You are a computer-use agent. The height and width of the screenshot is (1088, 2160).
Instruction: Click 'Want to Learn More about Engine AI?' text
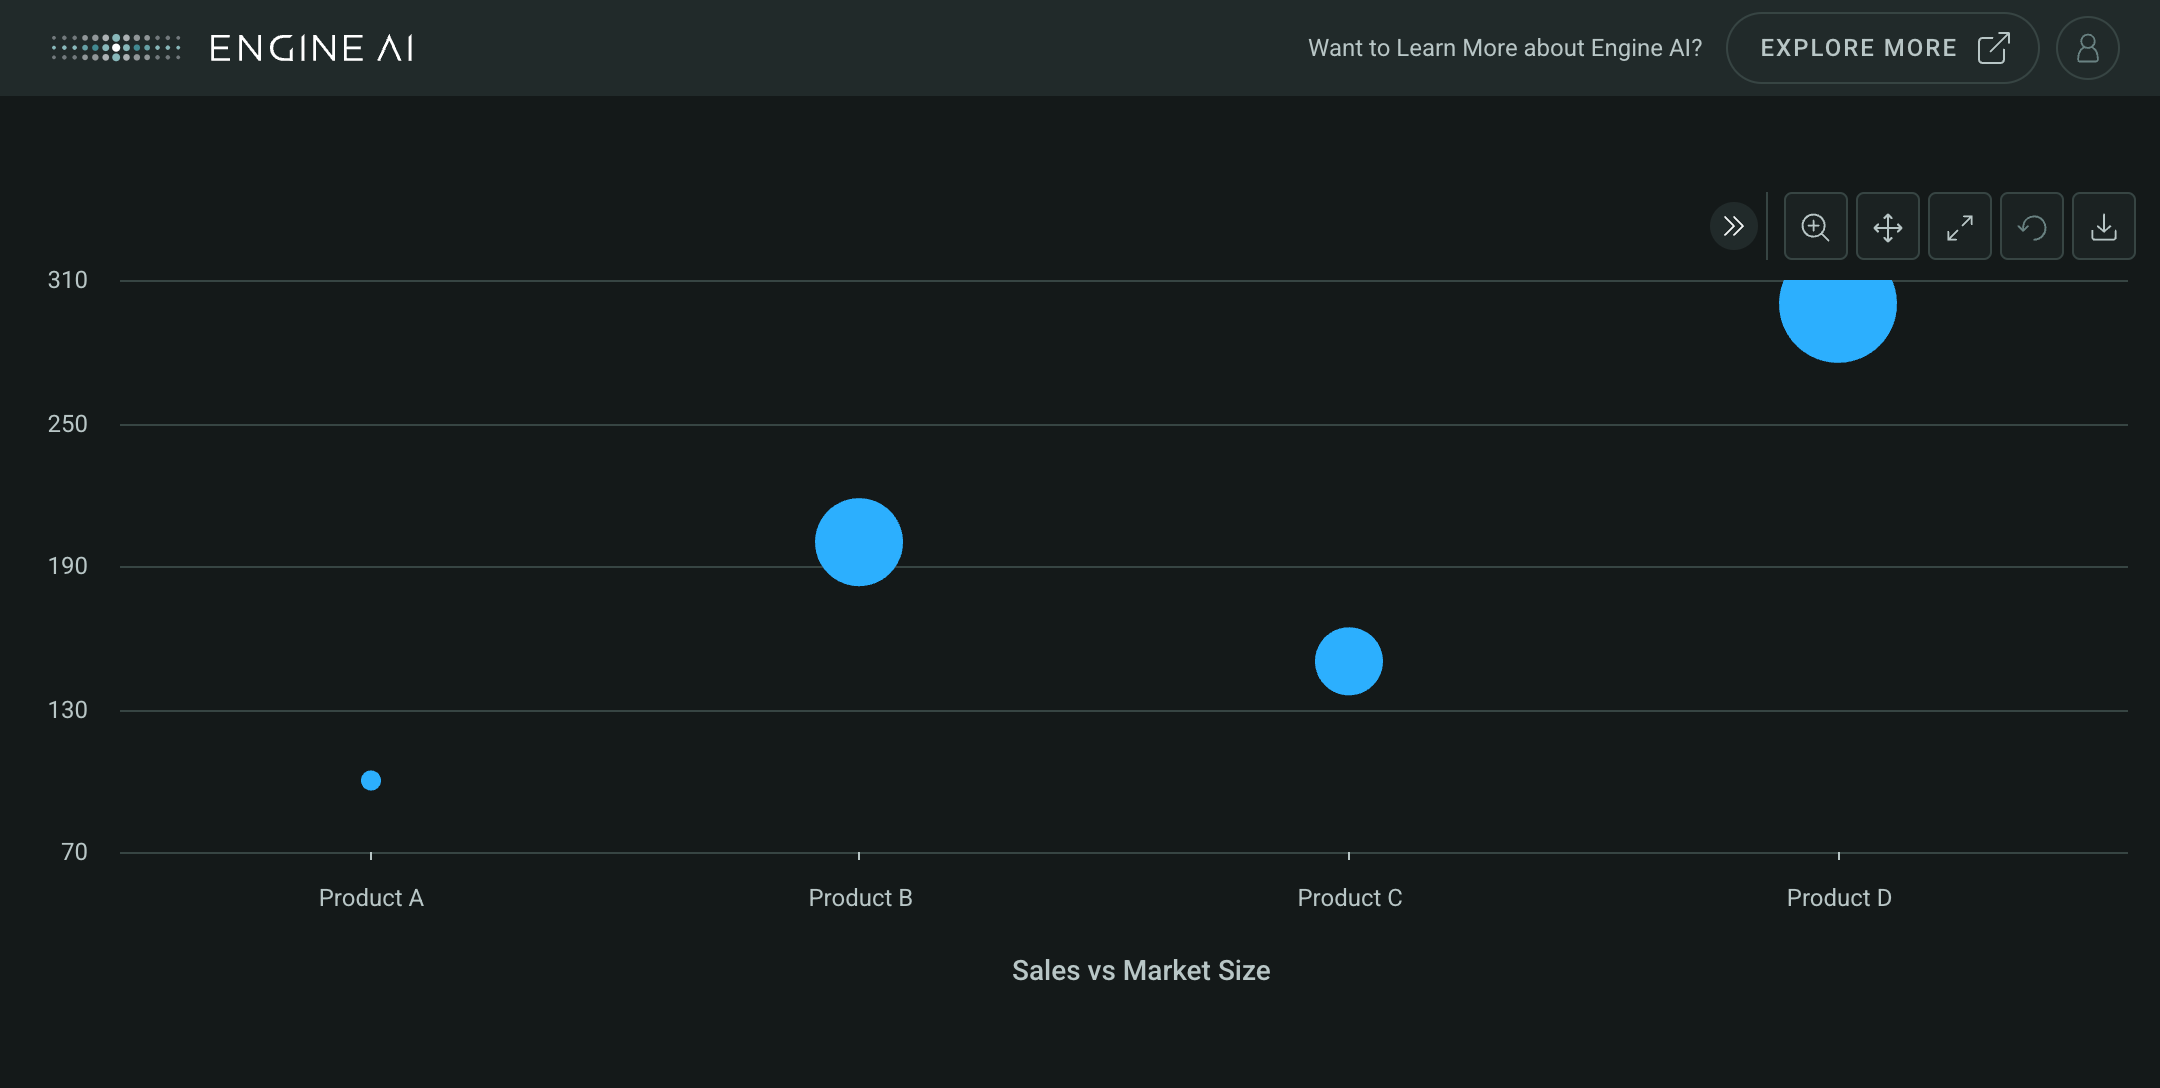pos(1505,48)
